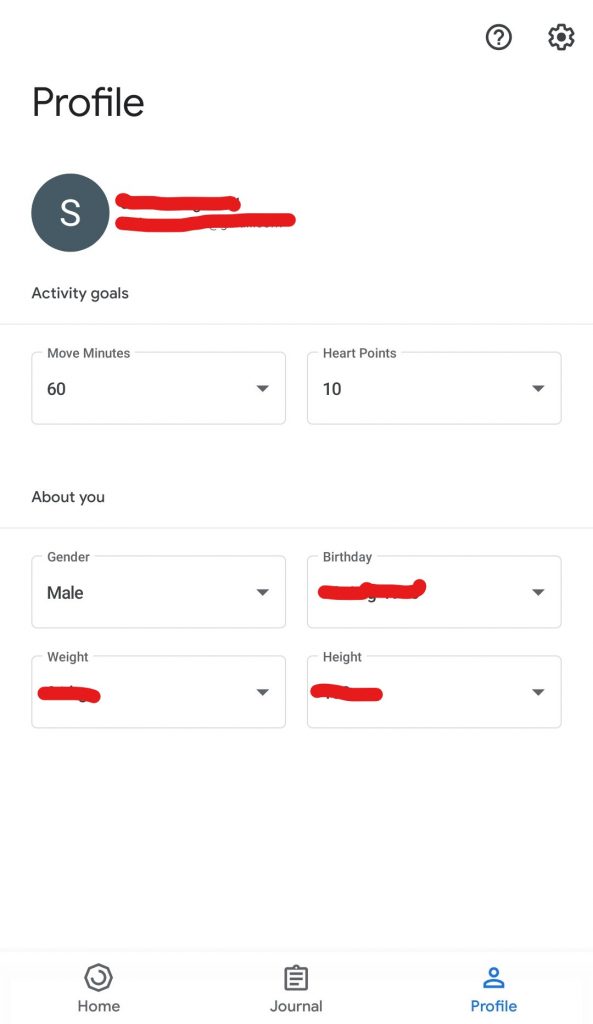Image resolution: width=593 pixels, height=1024 pixels.
Task: Tap the redacted account name text
Action: click(178, 202)
